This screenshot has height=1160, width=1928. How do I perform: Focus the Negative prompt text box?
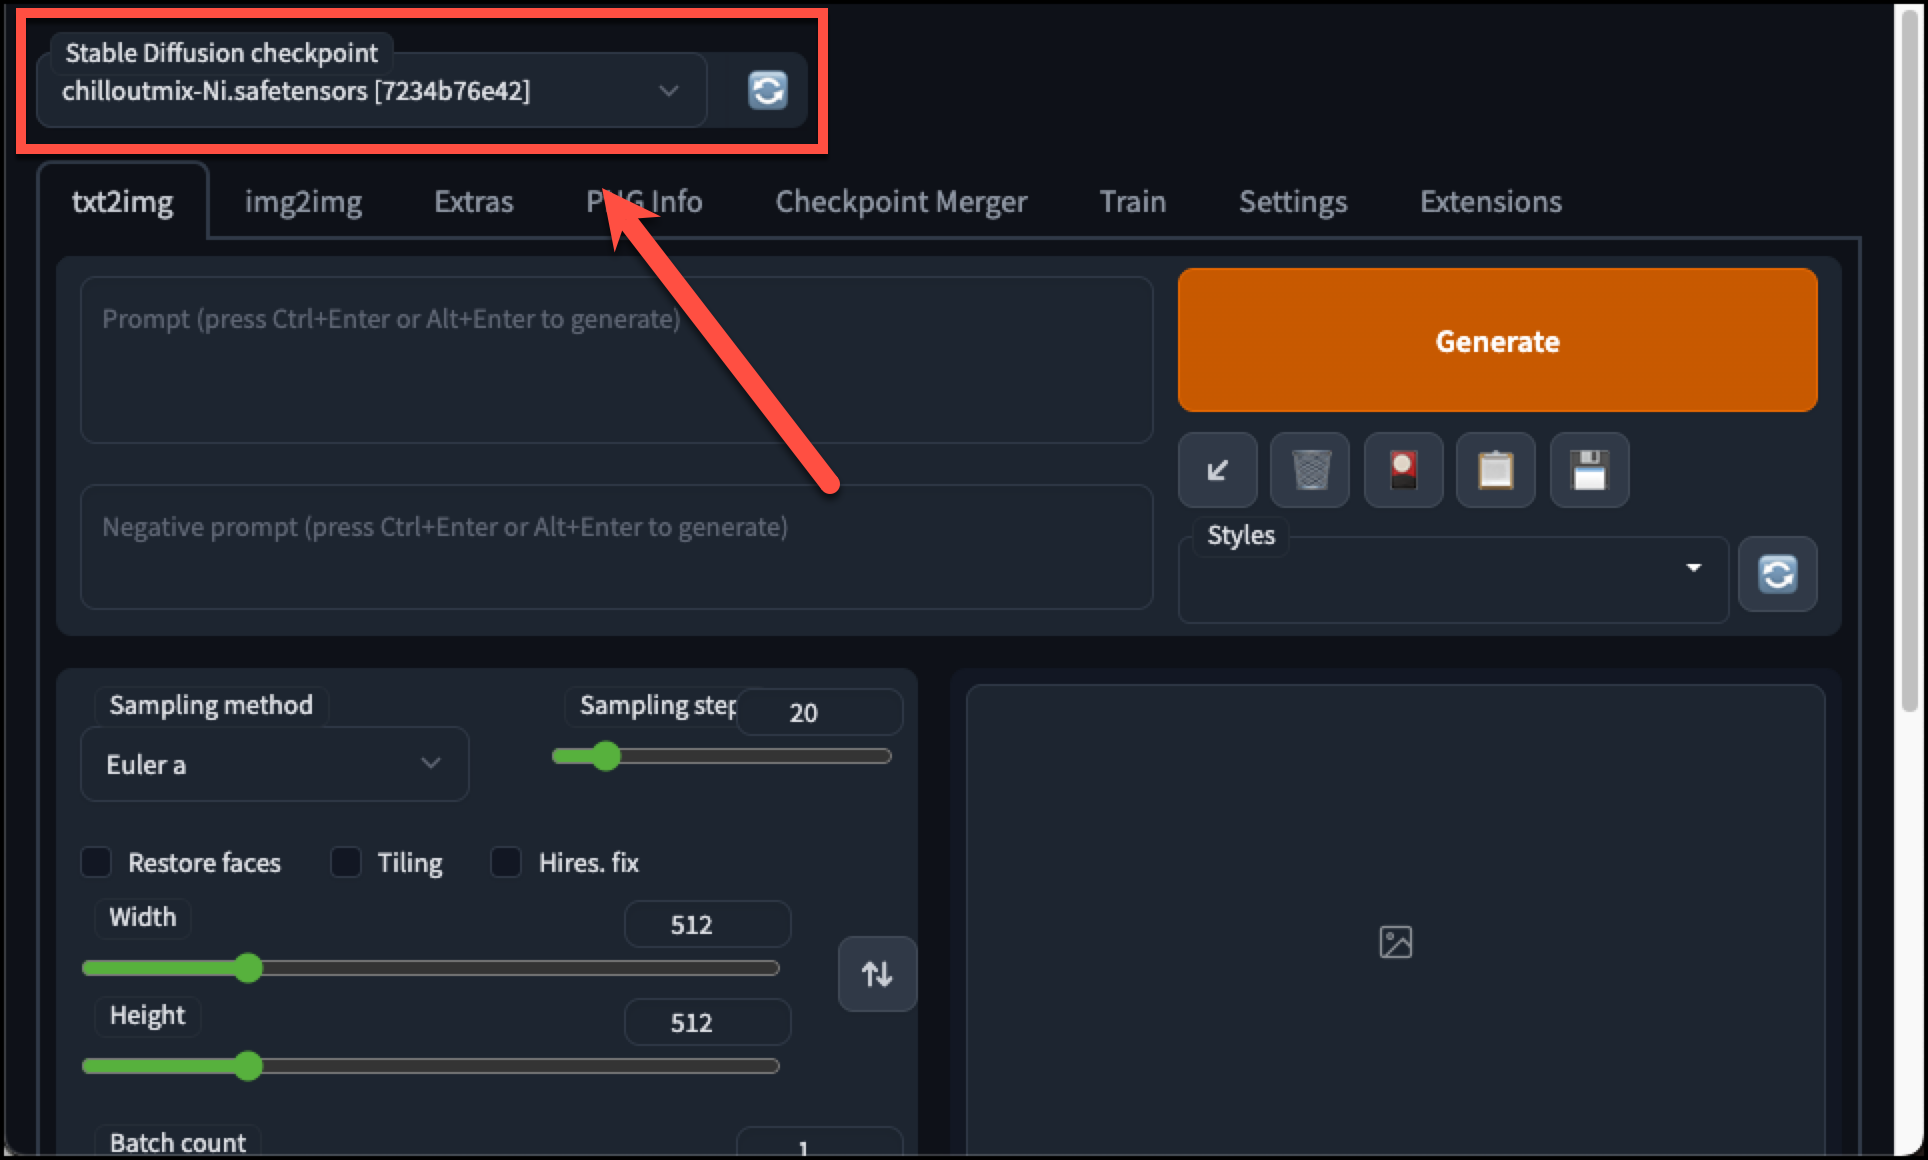(x=616, y=547)
